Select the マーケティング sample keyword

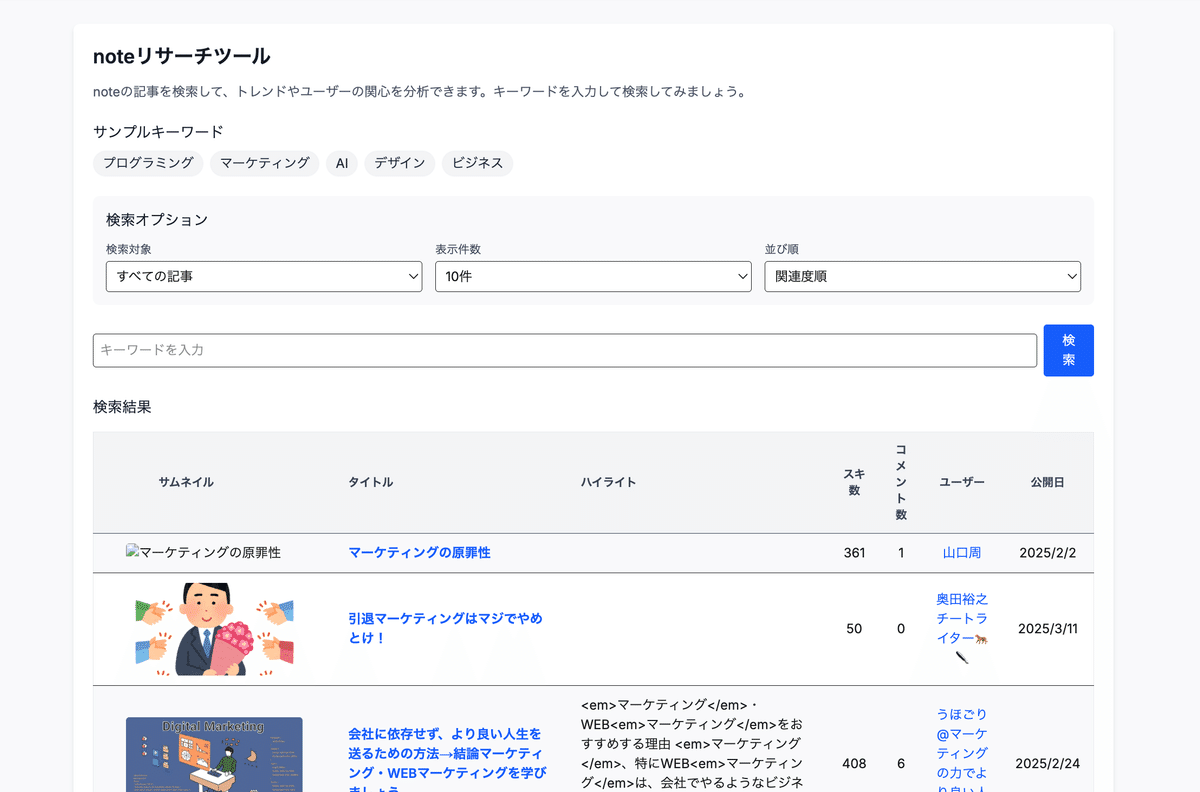pyautogui.click(x=264, y=163)
